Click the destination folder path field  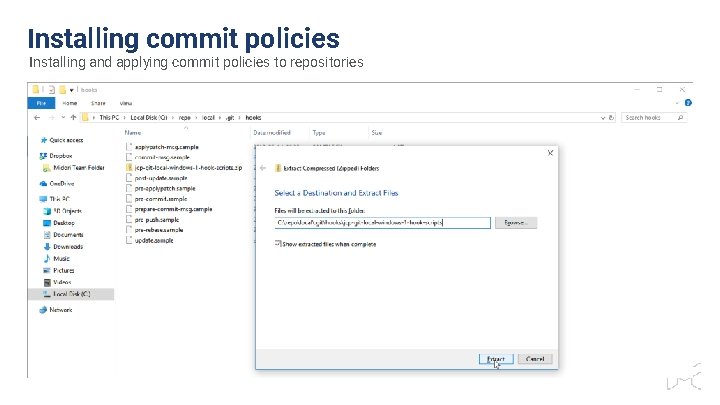(382, 223)
